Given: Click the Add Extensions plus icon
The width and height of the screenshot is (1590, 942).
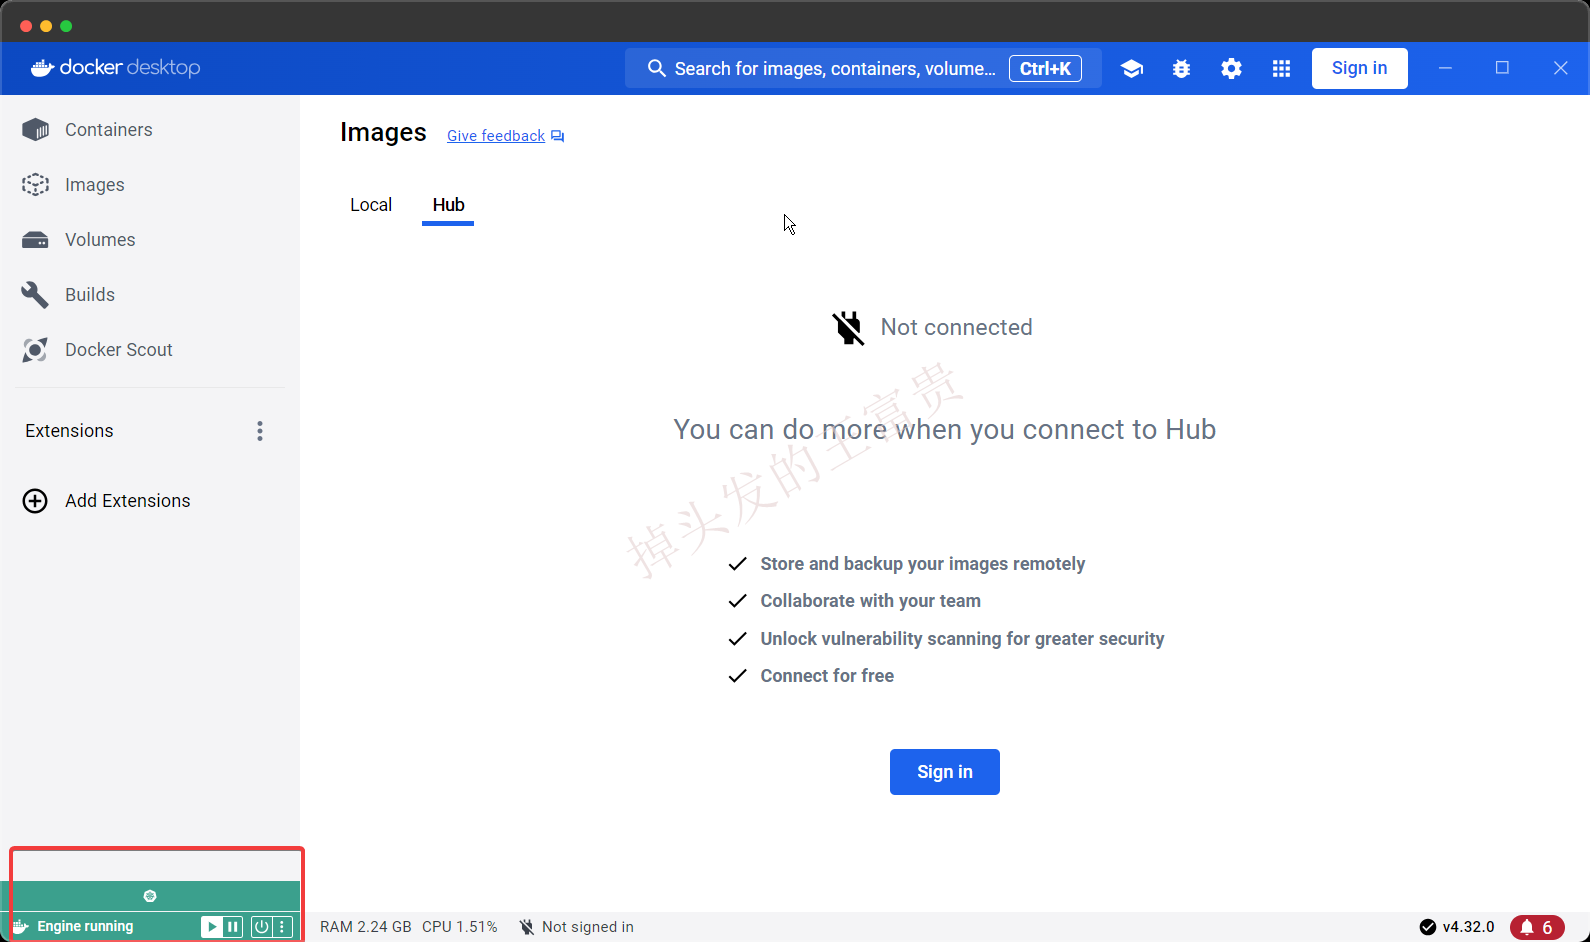Looking at the screenshot, I should tap(35, 501).
